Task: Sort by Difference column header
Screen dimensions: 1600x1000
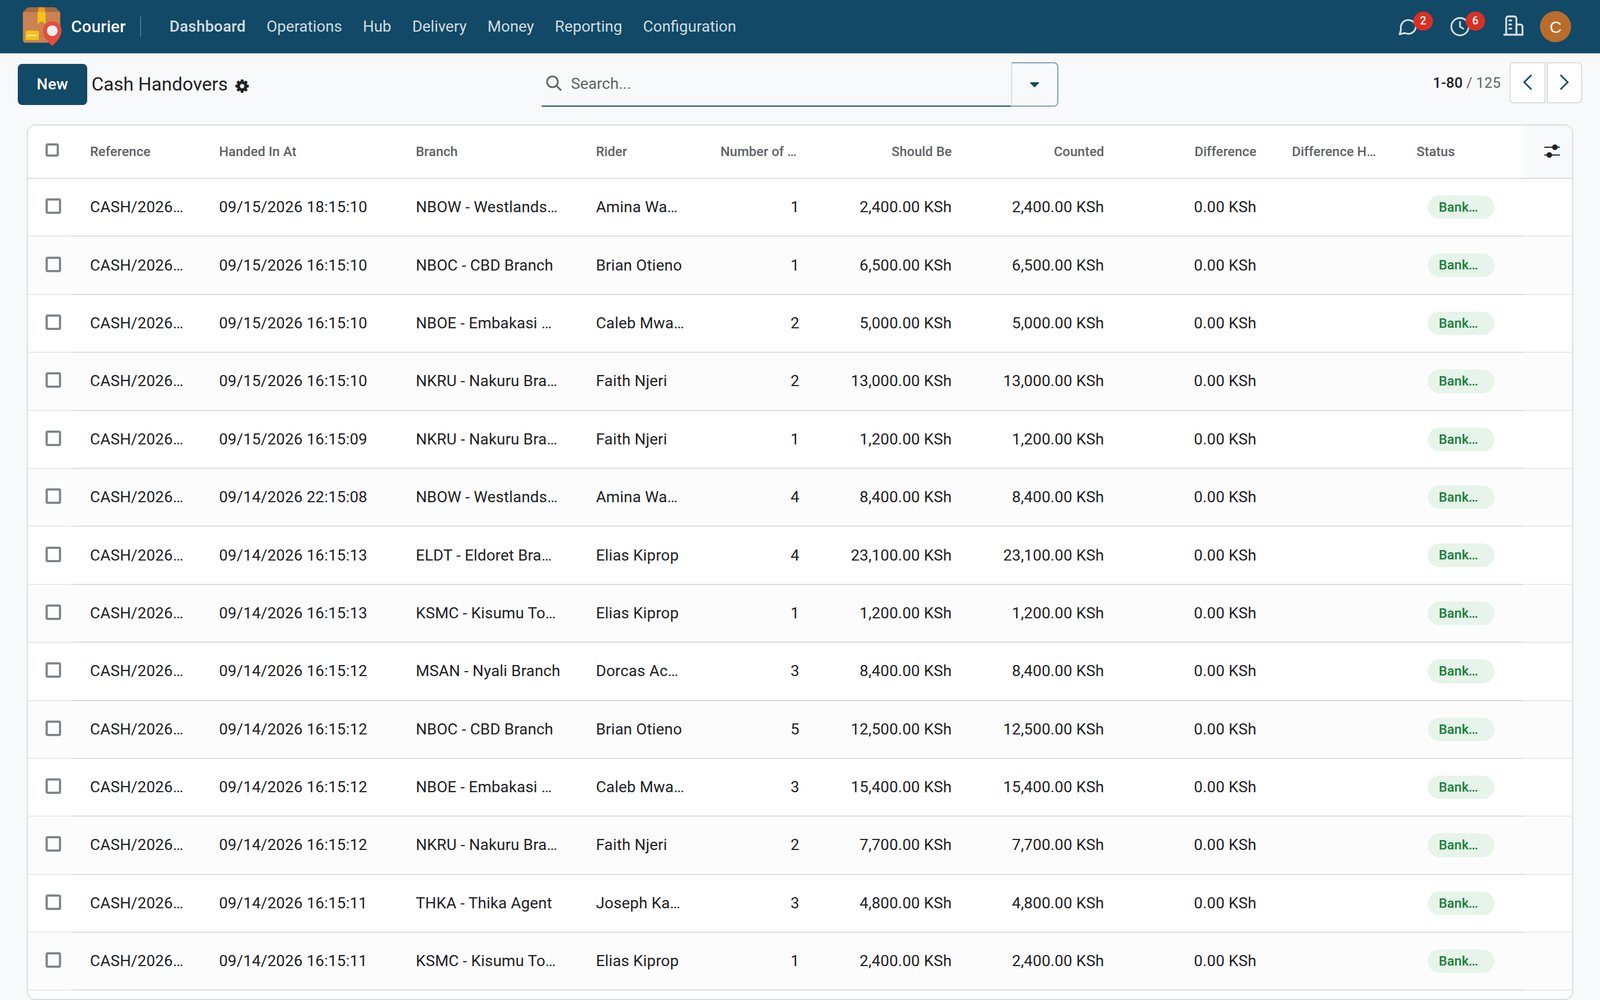Action: pos(1225,151)
